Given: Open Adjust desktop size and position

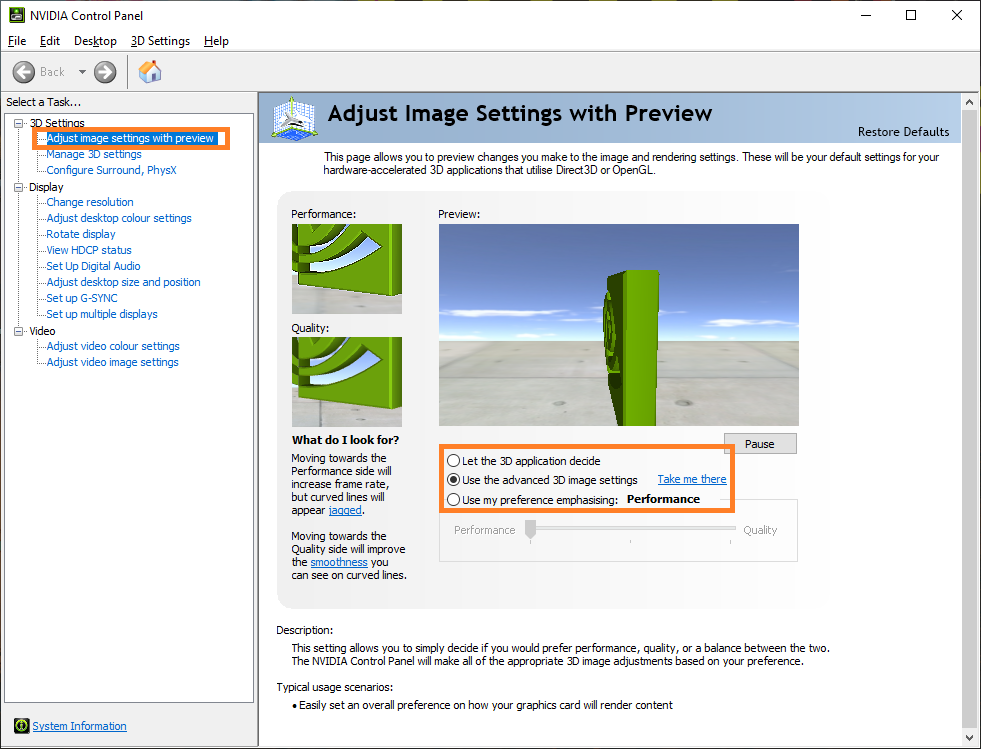Looking at the screenshot, I should (123, 282).
